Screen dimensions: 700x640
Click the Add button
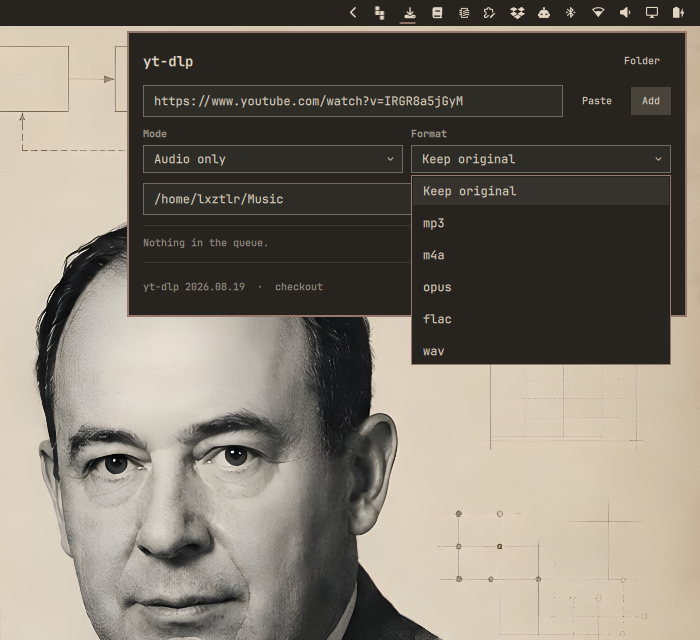[x=650, y=101]
